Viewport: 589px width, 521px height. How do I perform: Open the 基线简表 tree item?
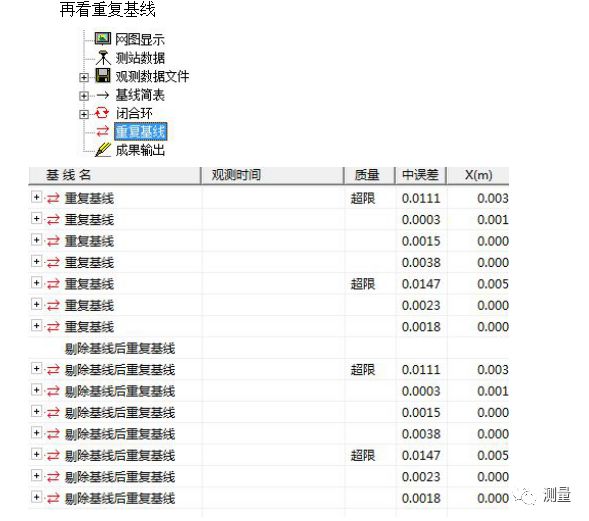click(140, 95)
